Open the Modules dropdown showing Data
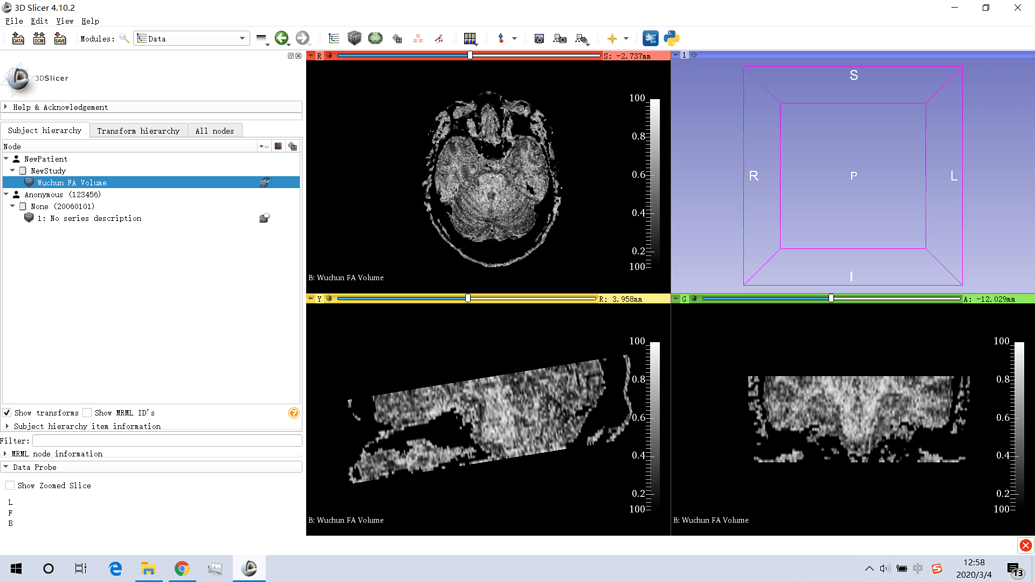 [x=191, y=39]
